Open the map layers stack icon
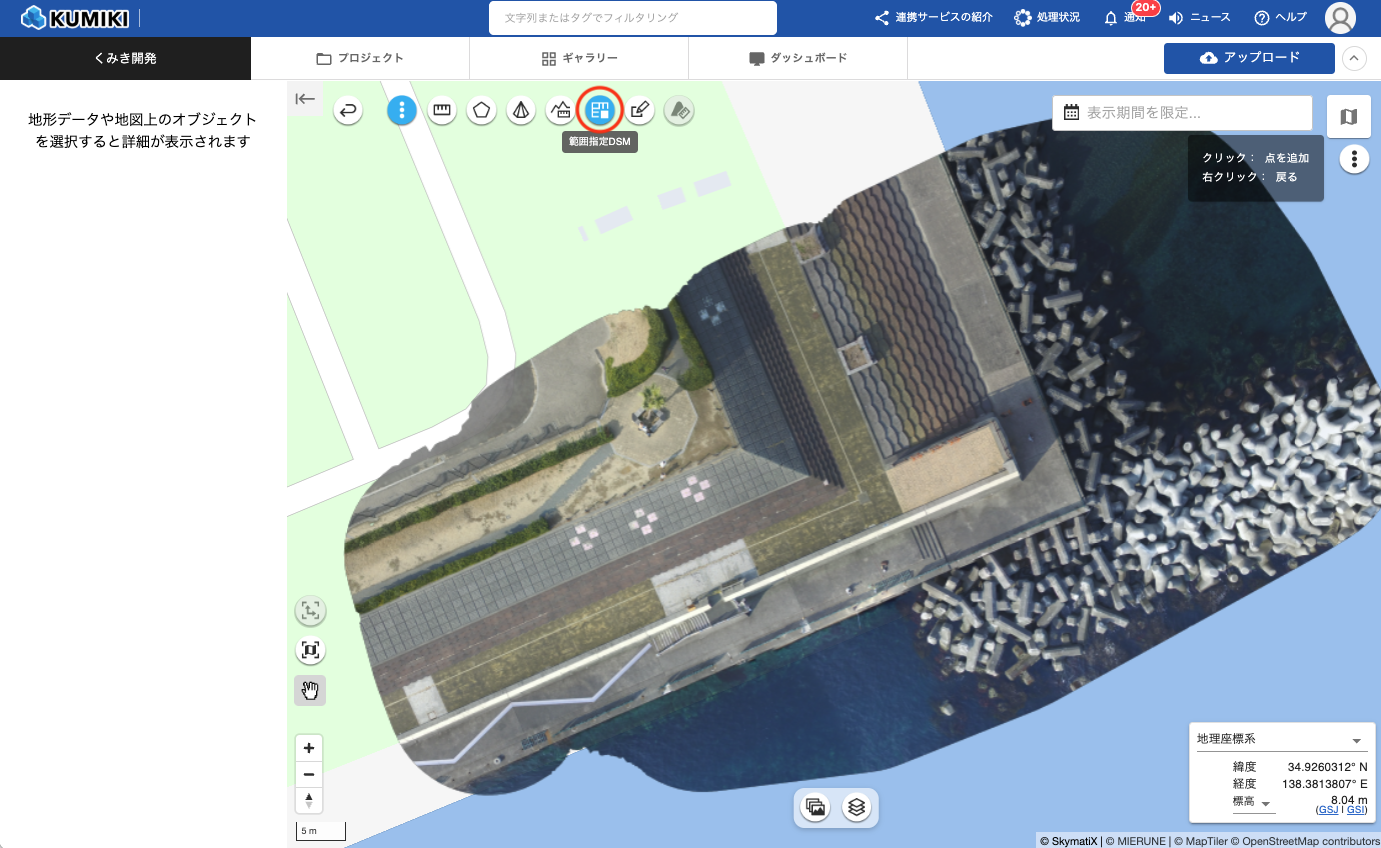Viewport: 1381px width, 848px height. pos(856,807)
